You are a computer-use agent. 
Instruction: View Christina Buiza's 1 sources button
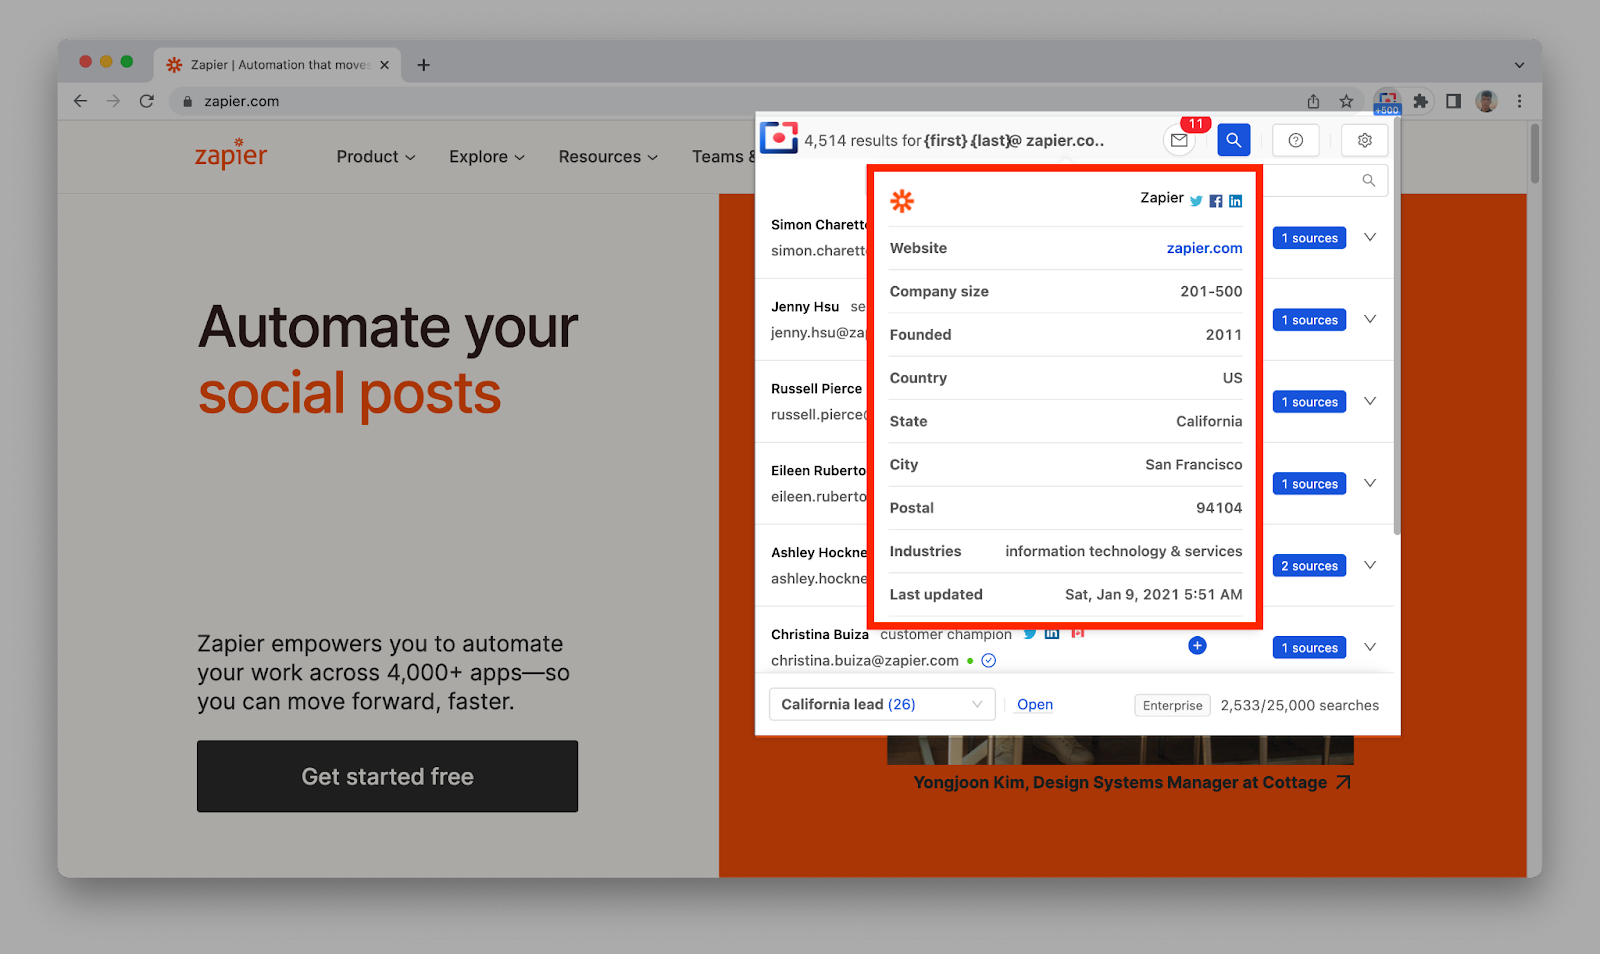(x=1309, y=648)
